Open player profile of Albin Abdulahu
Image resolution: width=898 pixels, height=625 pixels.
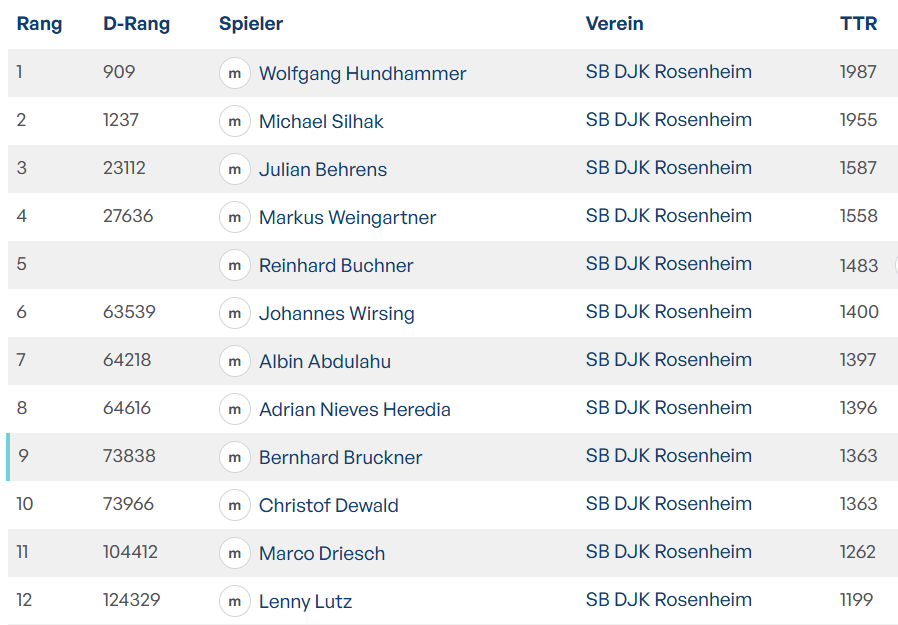[324, 362]
